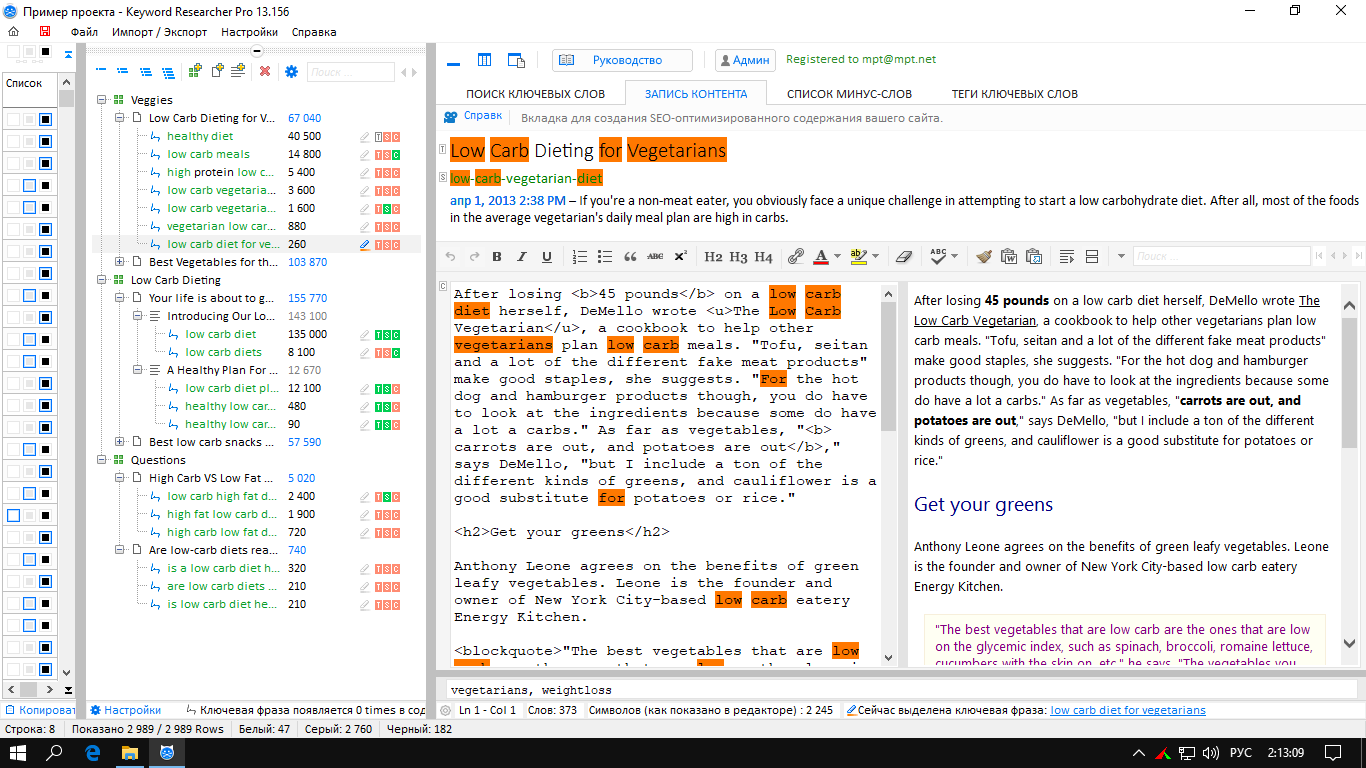
Task: Switch to the ПОИСК КЛЮЧЕВЫХ СЛОВ tab
Action: 536,94
